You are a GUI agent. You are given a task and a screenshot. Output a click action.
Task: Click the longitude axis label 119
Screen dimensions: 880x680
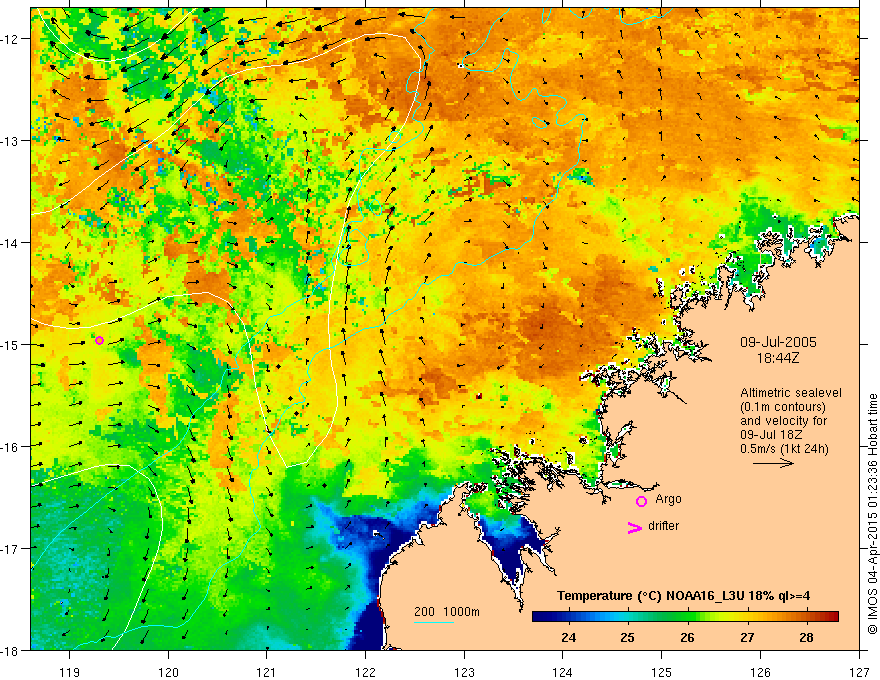(x=69, y=672)
